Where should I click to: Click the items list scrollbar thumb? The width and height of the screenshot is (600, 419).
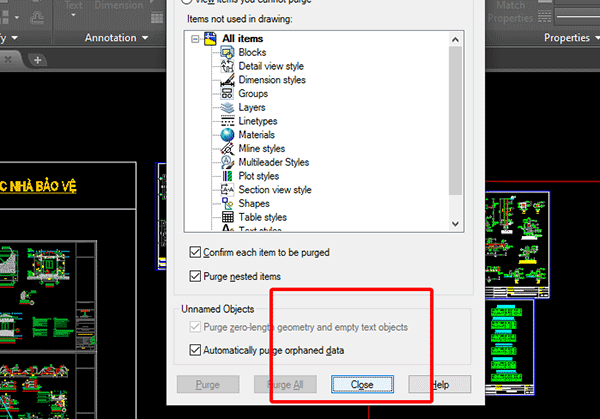[x=455, y=121]
